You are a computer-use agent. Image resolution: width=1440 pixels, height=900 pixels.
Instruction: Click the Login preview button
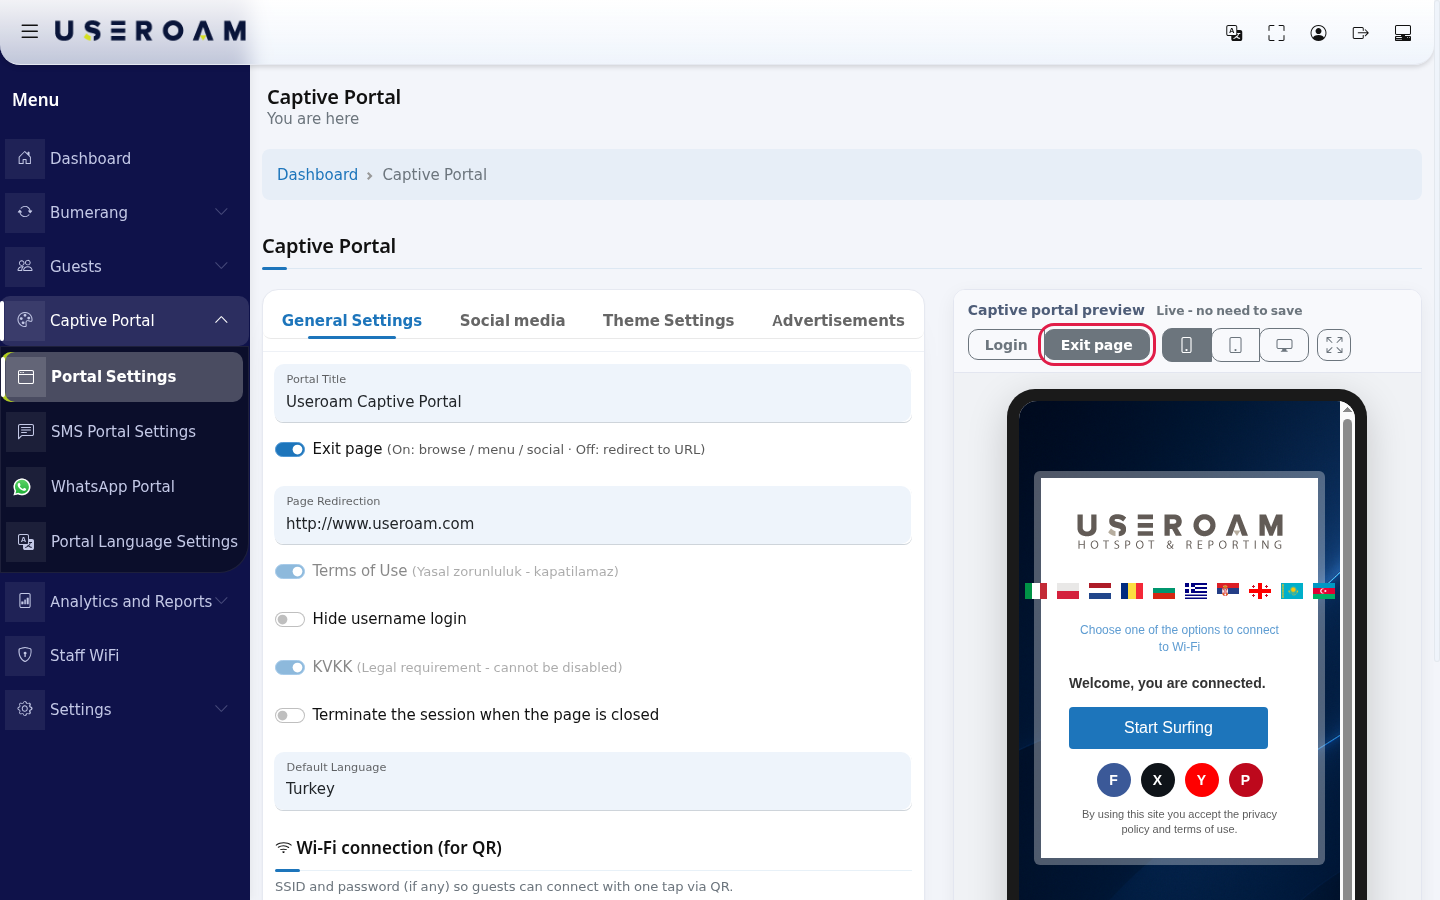(x=1006, y=345)
